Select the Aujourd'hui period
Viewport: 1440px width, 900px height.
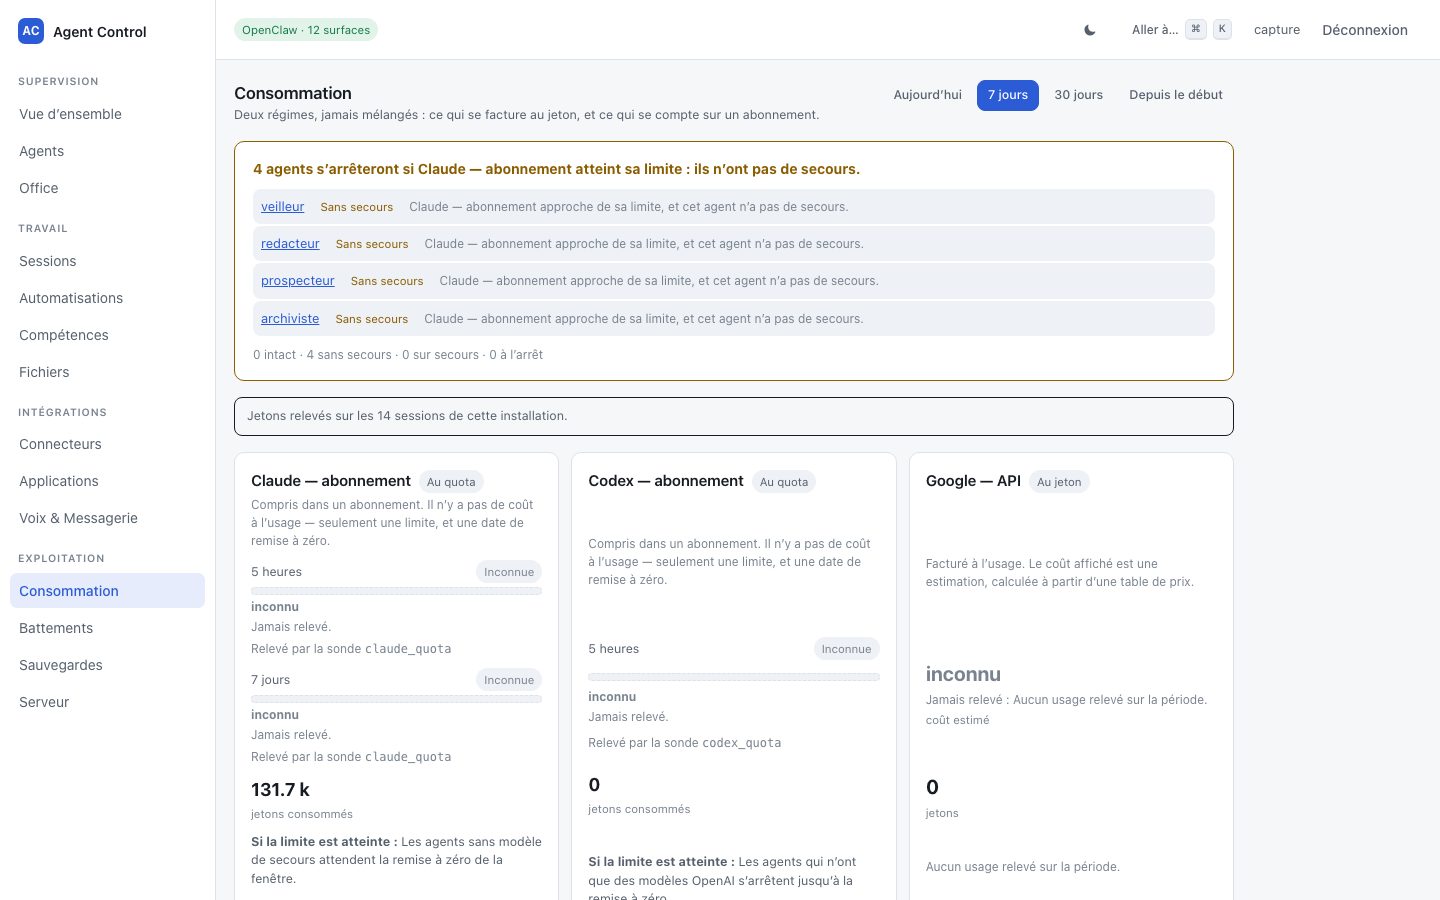[927, 95]
